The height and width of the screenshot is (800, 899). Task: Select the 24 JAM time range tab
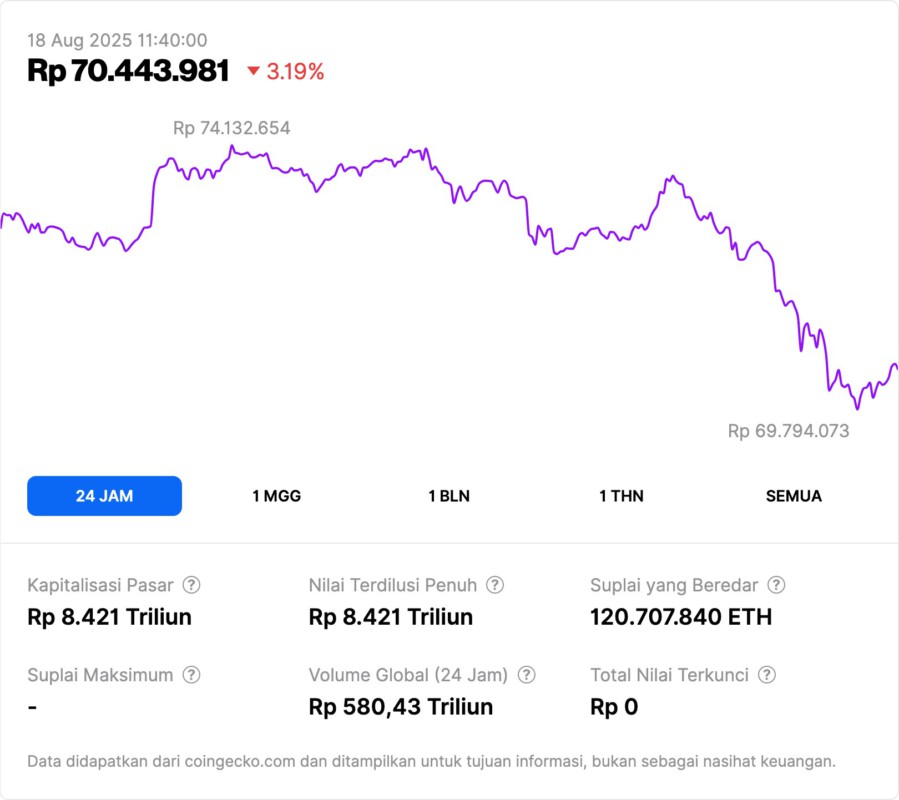click(104, 496)
